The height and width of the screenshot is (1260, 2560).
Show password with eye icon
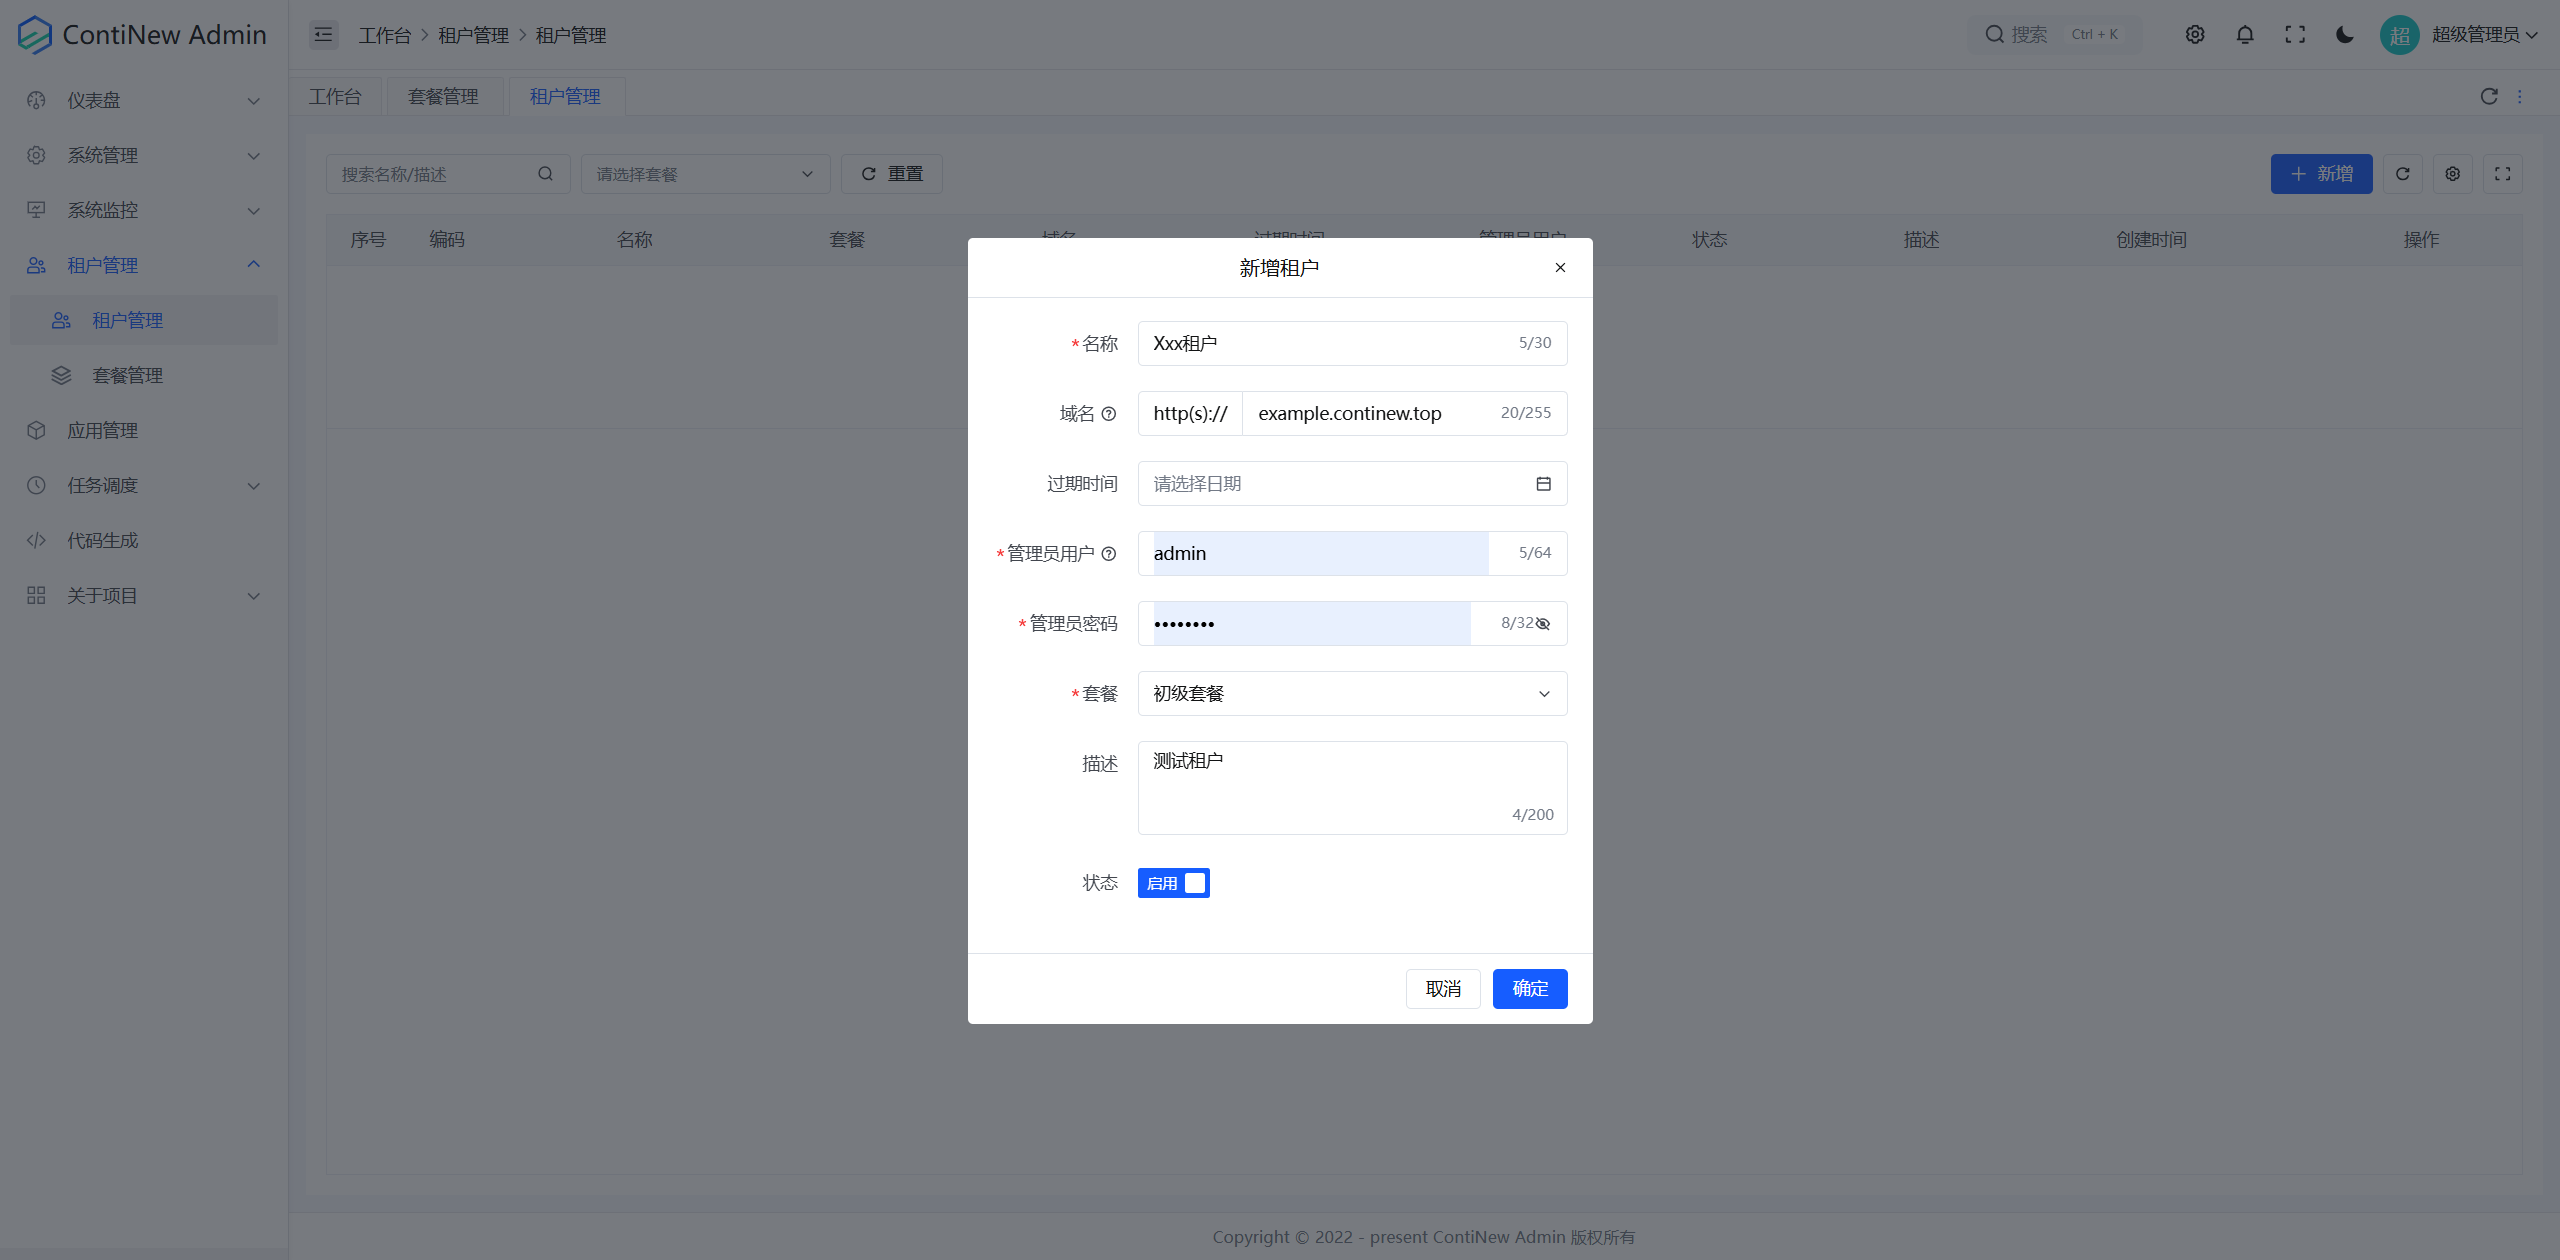pyautogui.click(x=1544, y=624)
